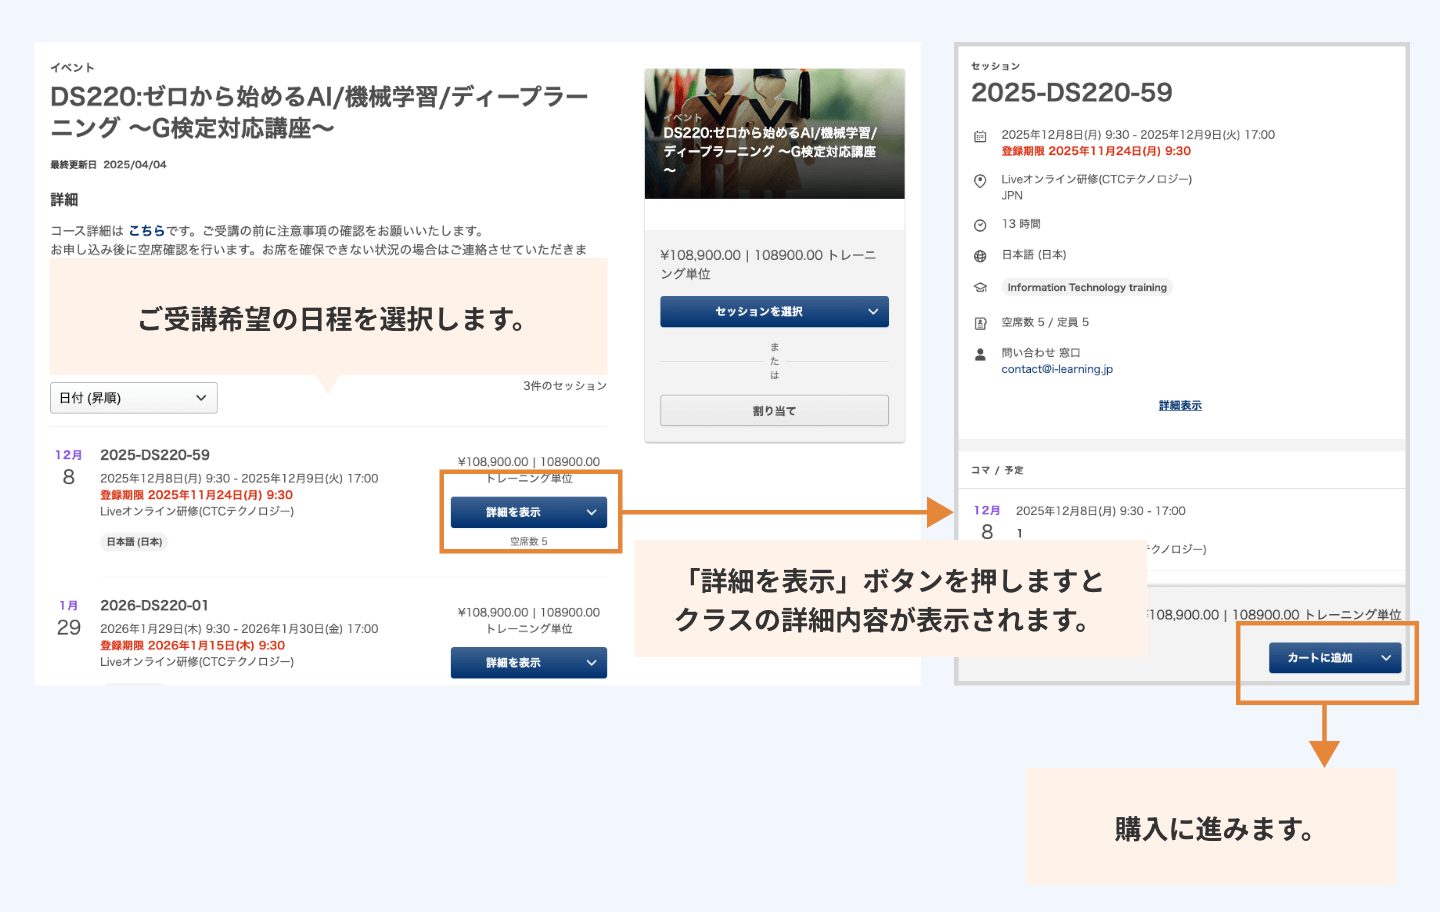Viewport: 1440px width, 912px height.
Task: Click the calendar icon beside session dates
Action: tap(980, 136)
